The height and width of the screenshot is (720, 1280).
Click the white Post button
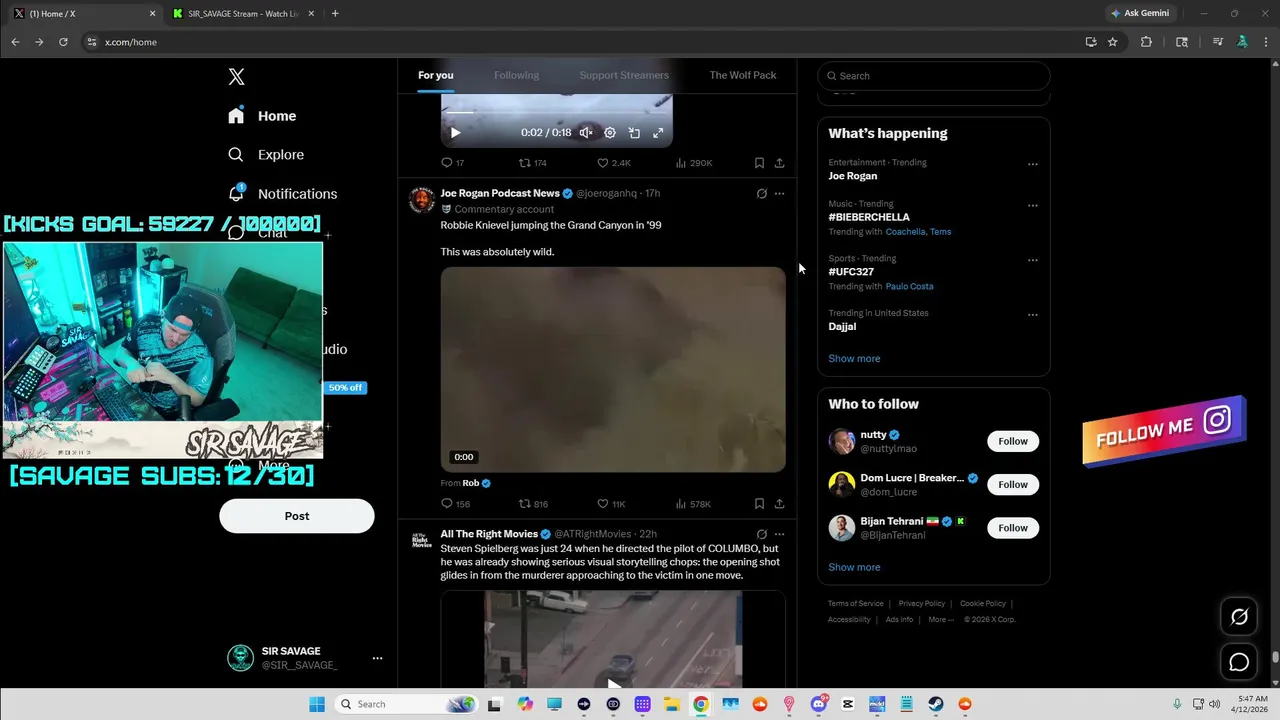coord(297,516)
